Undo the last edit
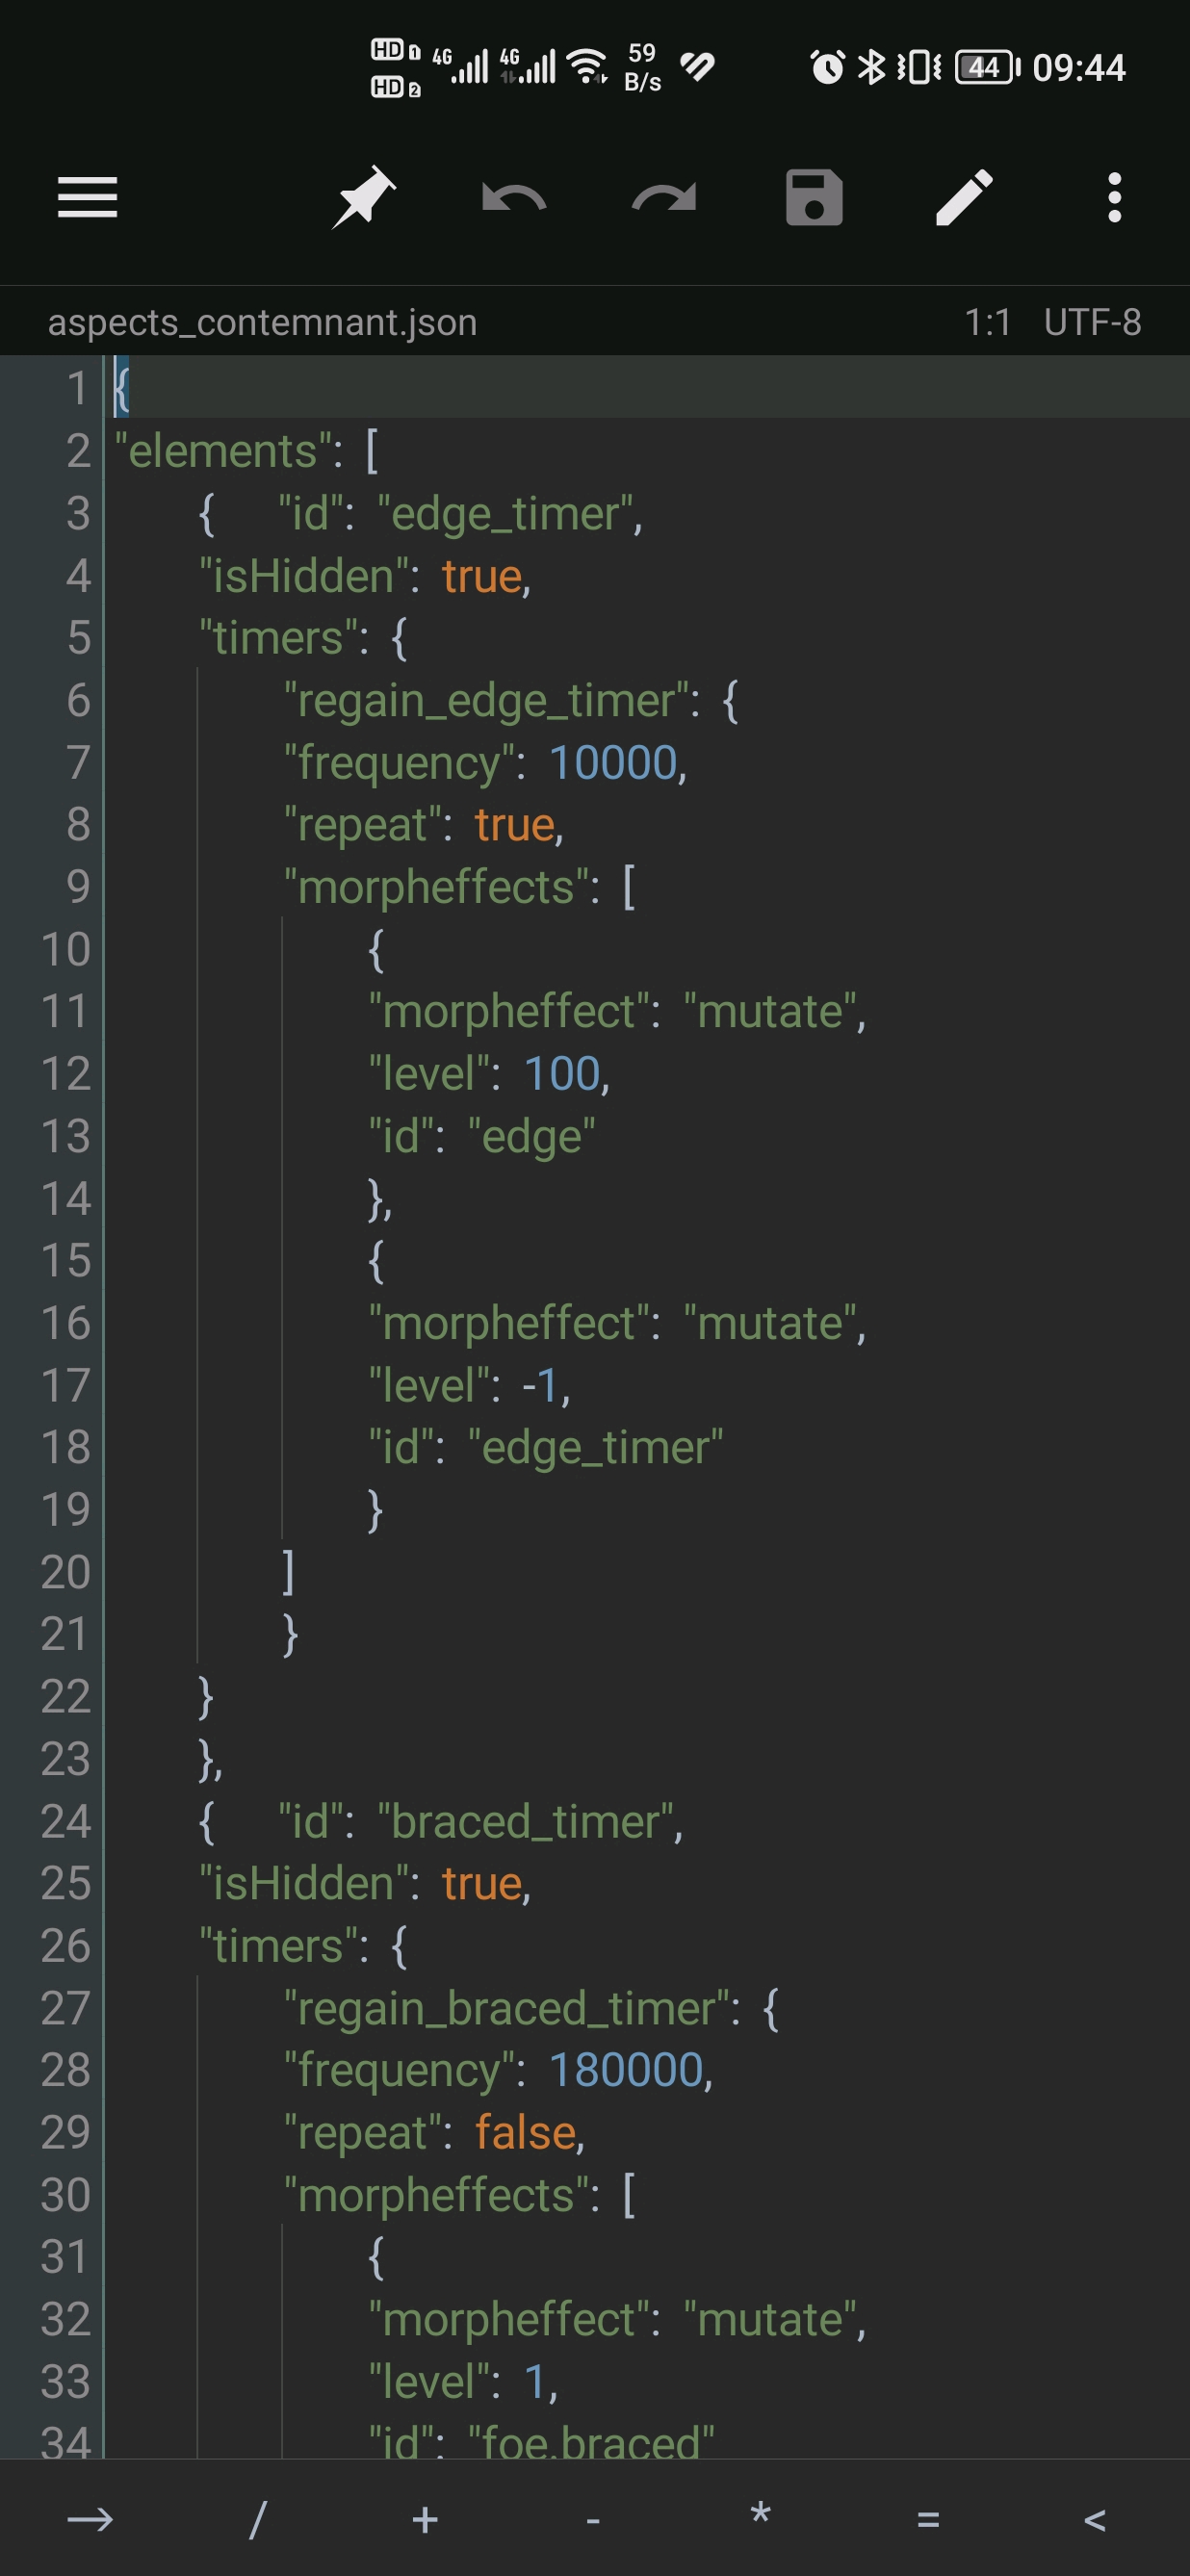This screenshot has width=1190, height=2576. [x=514, y=198]
